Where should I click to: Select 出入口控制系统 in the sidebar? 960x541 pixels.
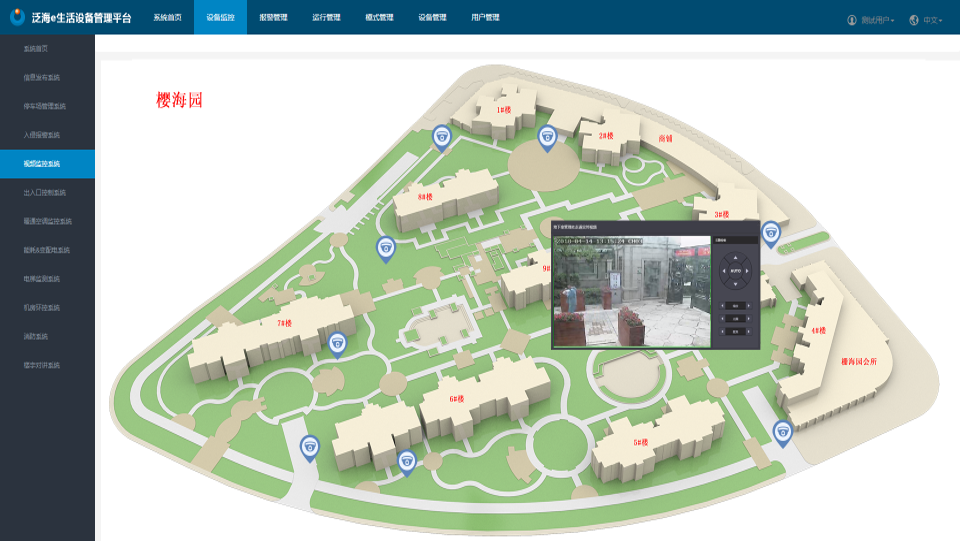click(x=44, y=192)
